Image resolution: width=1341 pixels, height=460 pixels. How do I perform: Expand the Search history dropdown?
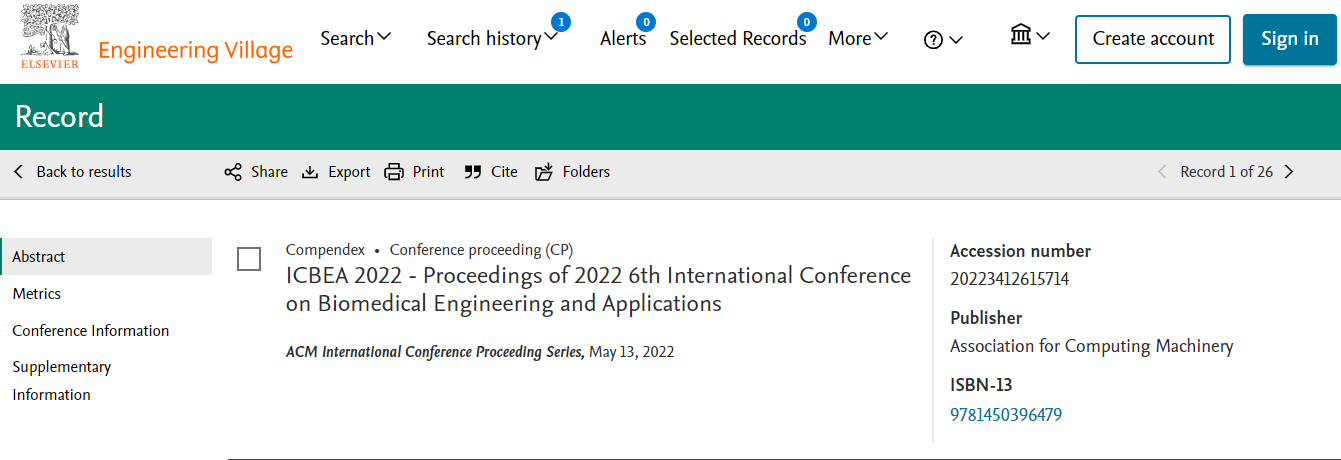[x=492, y=38]
